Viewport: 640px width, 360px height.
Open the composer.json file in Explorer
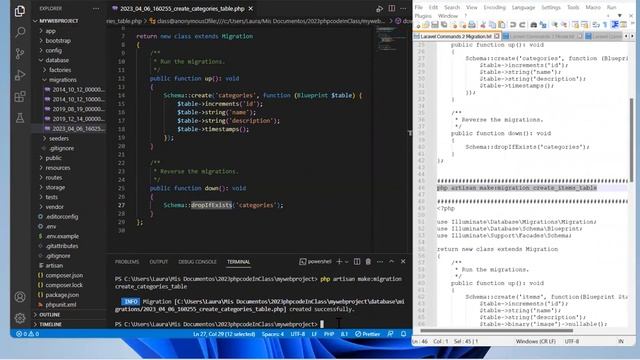pos(69,275)
